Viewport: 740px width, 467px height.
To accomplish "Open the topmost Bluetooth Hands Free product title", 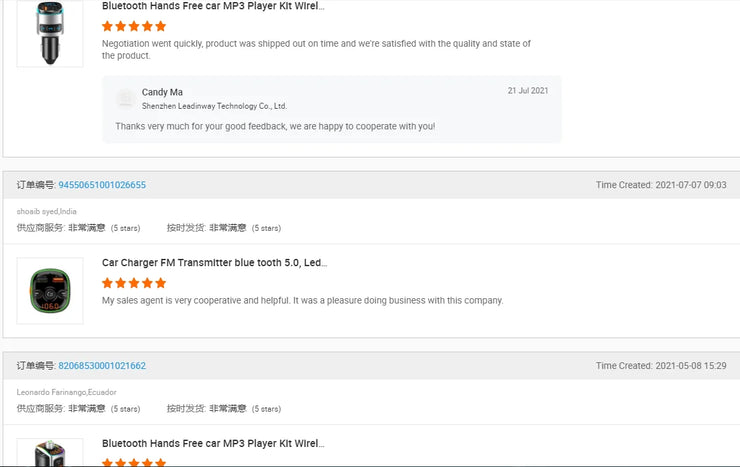I will 213,6.
